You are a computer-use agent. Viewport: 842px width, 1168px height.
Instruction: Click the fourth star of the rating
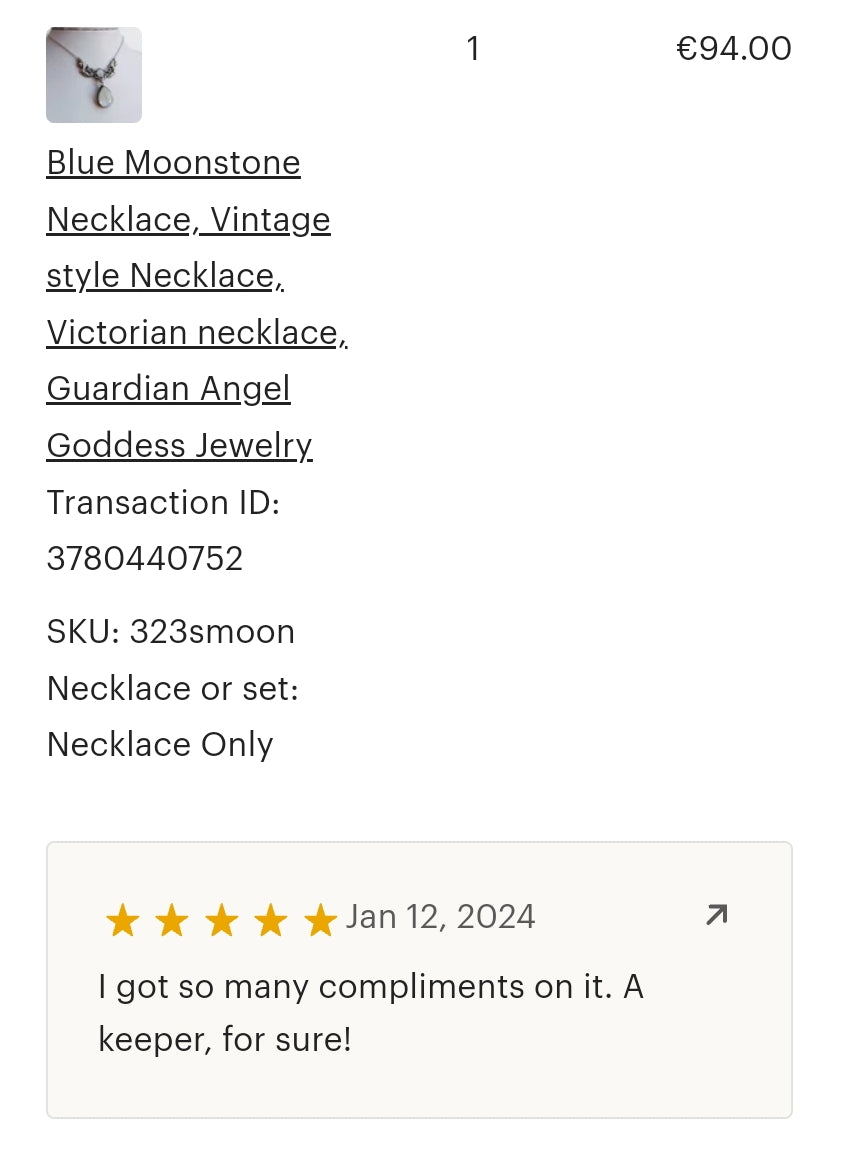[270, 920]
